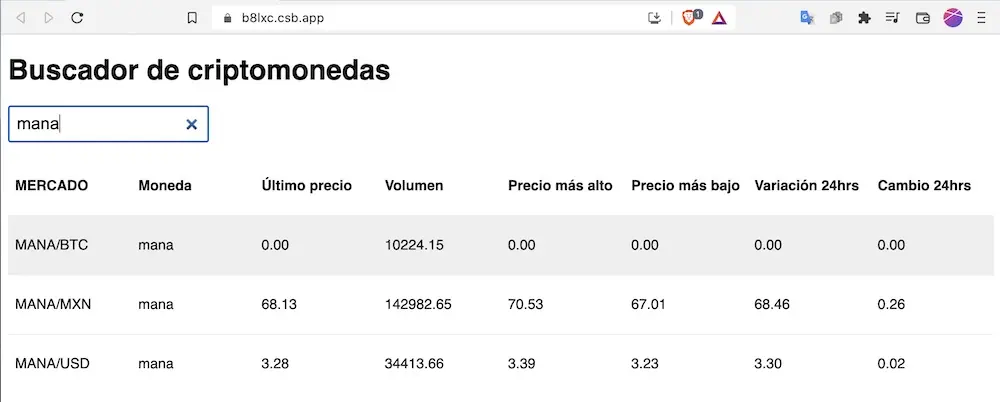Open the Google Translate extension icon
1000x402 pixels.
pyautogui.click(x=807, y=18)
